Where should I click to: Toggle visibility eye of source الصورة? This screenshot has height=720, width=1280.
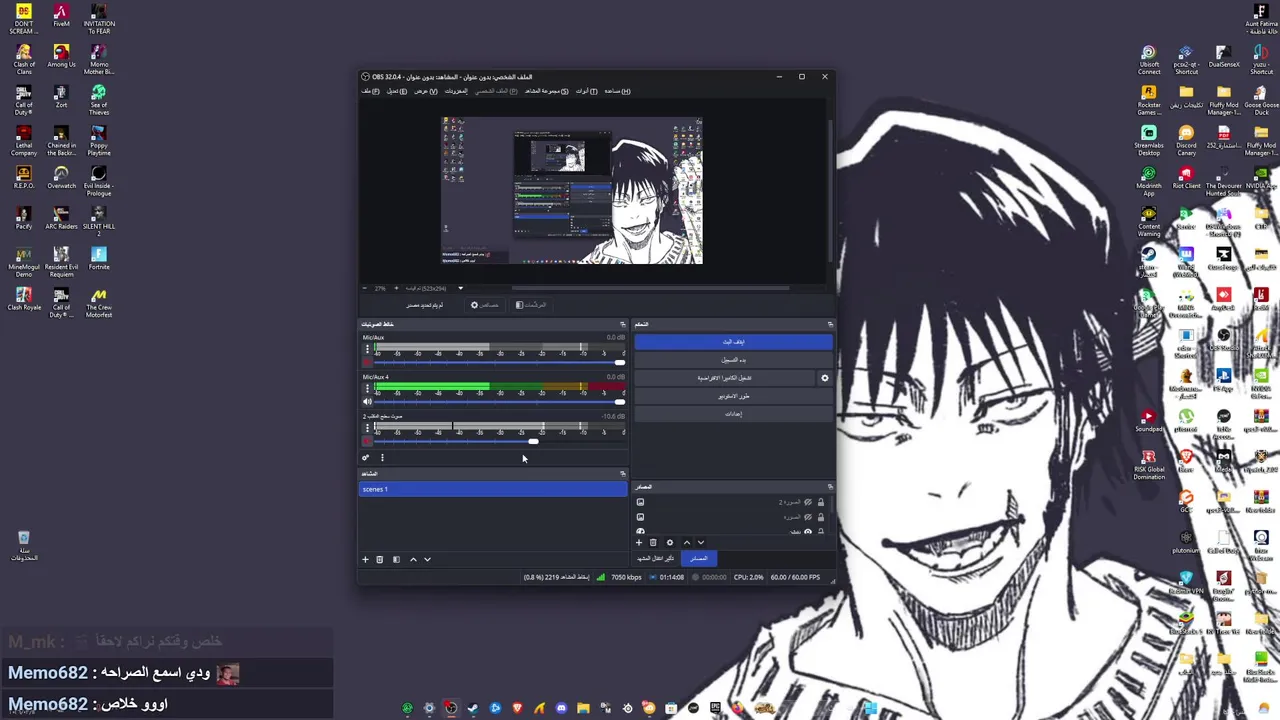pyautogui.click(x=808, y=517)
